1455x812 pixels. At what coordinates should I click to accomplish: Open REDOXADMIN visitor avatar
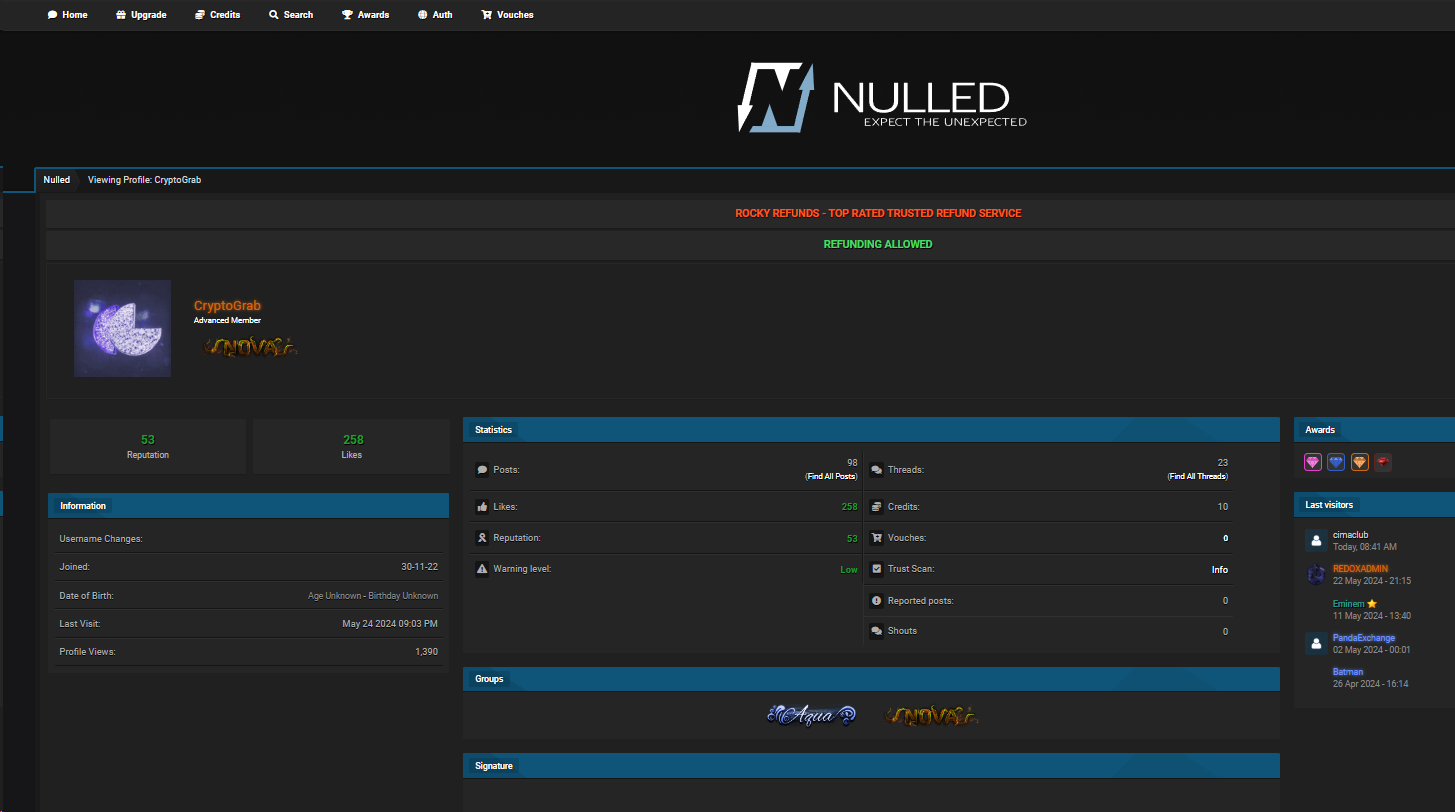point(1316,574)
